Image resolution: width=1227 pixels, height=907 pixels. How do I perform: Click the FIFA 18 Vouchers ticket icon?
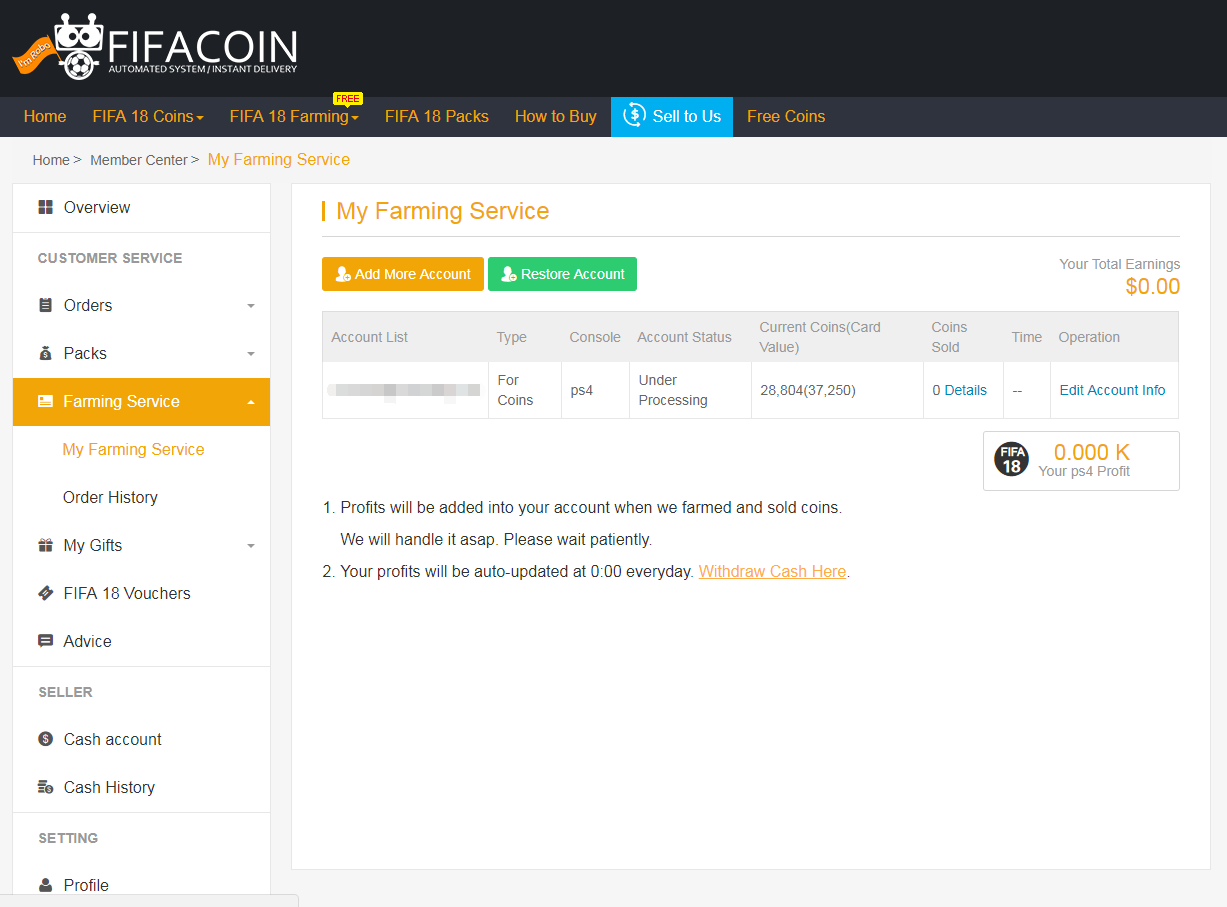pos(45,593)
